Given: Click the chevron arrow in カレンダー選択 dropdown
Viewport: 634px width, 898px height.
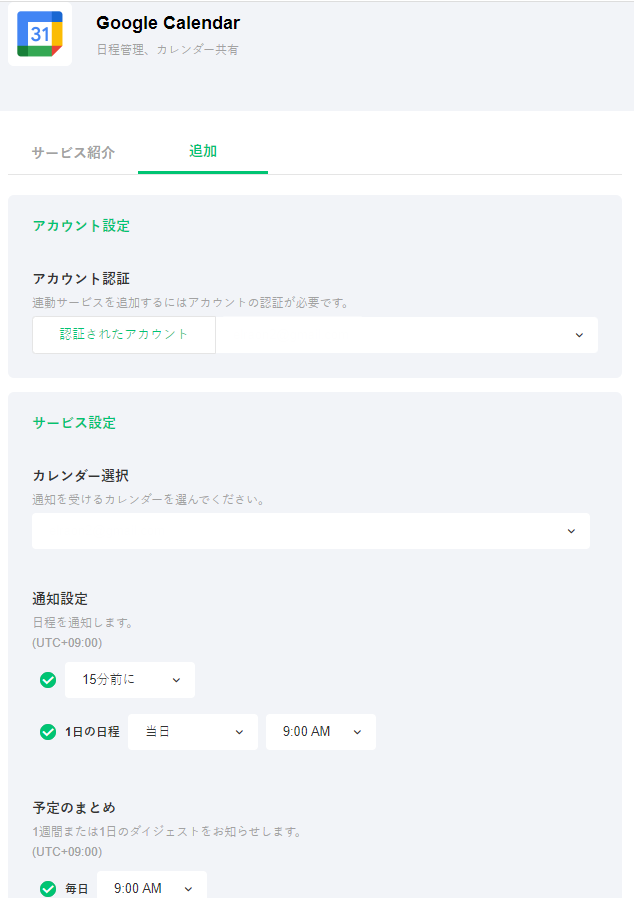Looking at the screenshot, I should click(571, 531).
